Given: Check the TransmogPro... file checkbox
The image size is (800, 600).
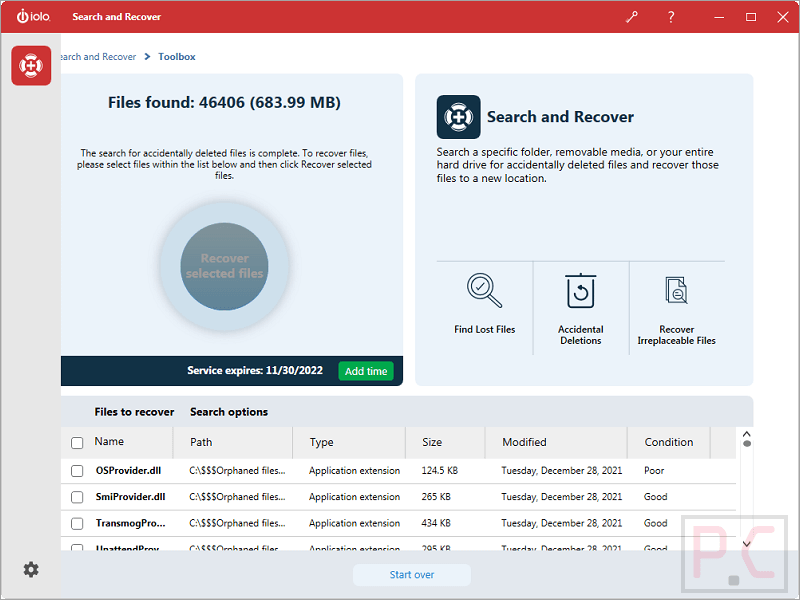Looking at the screenshot, I should pyautogui.click(x=77, y=523).
